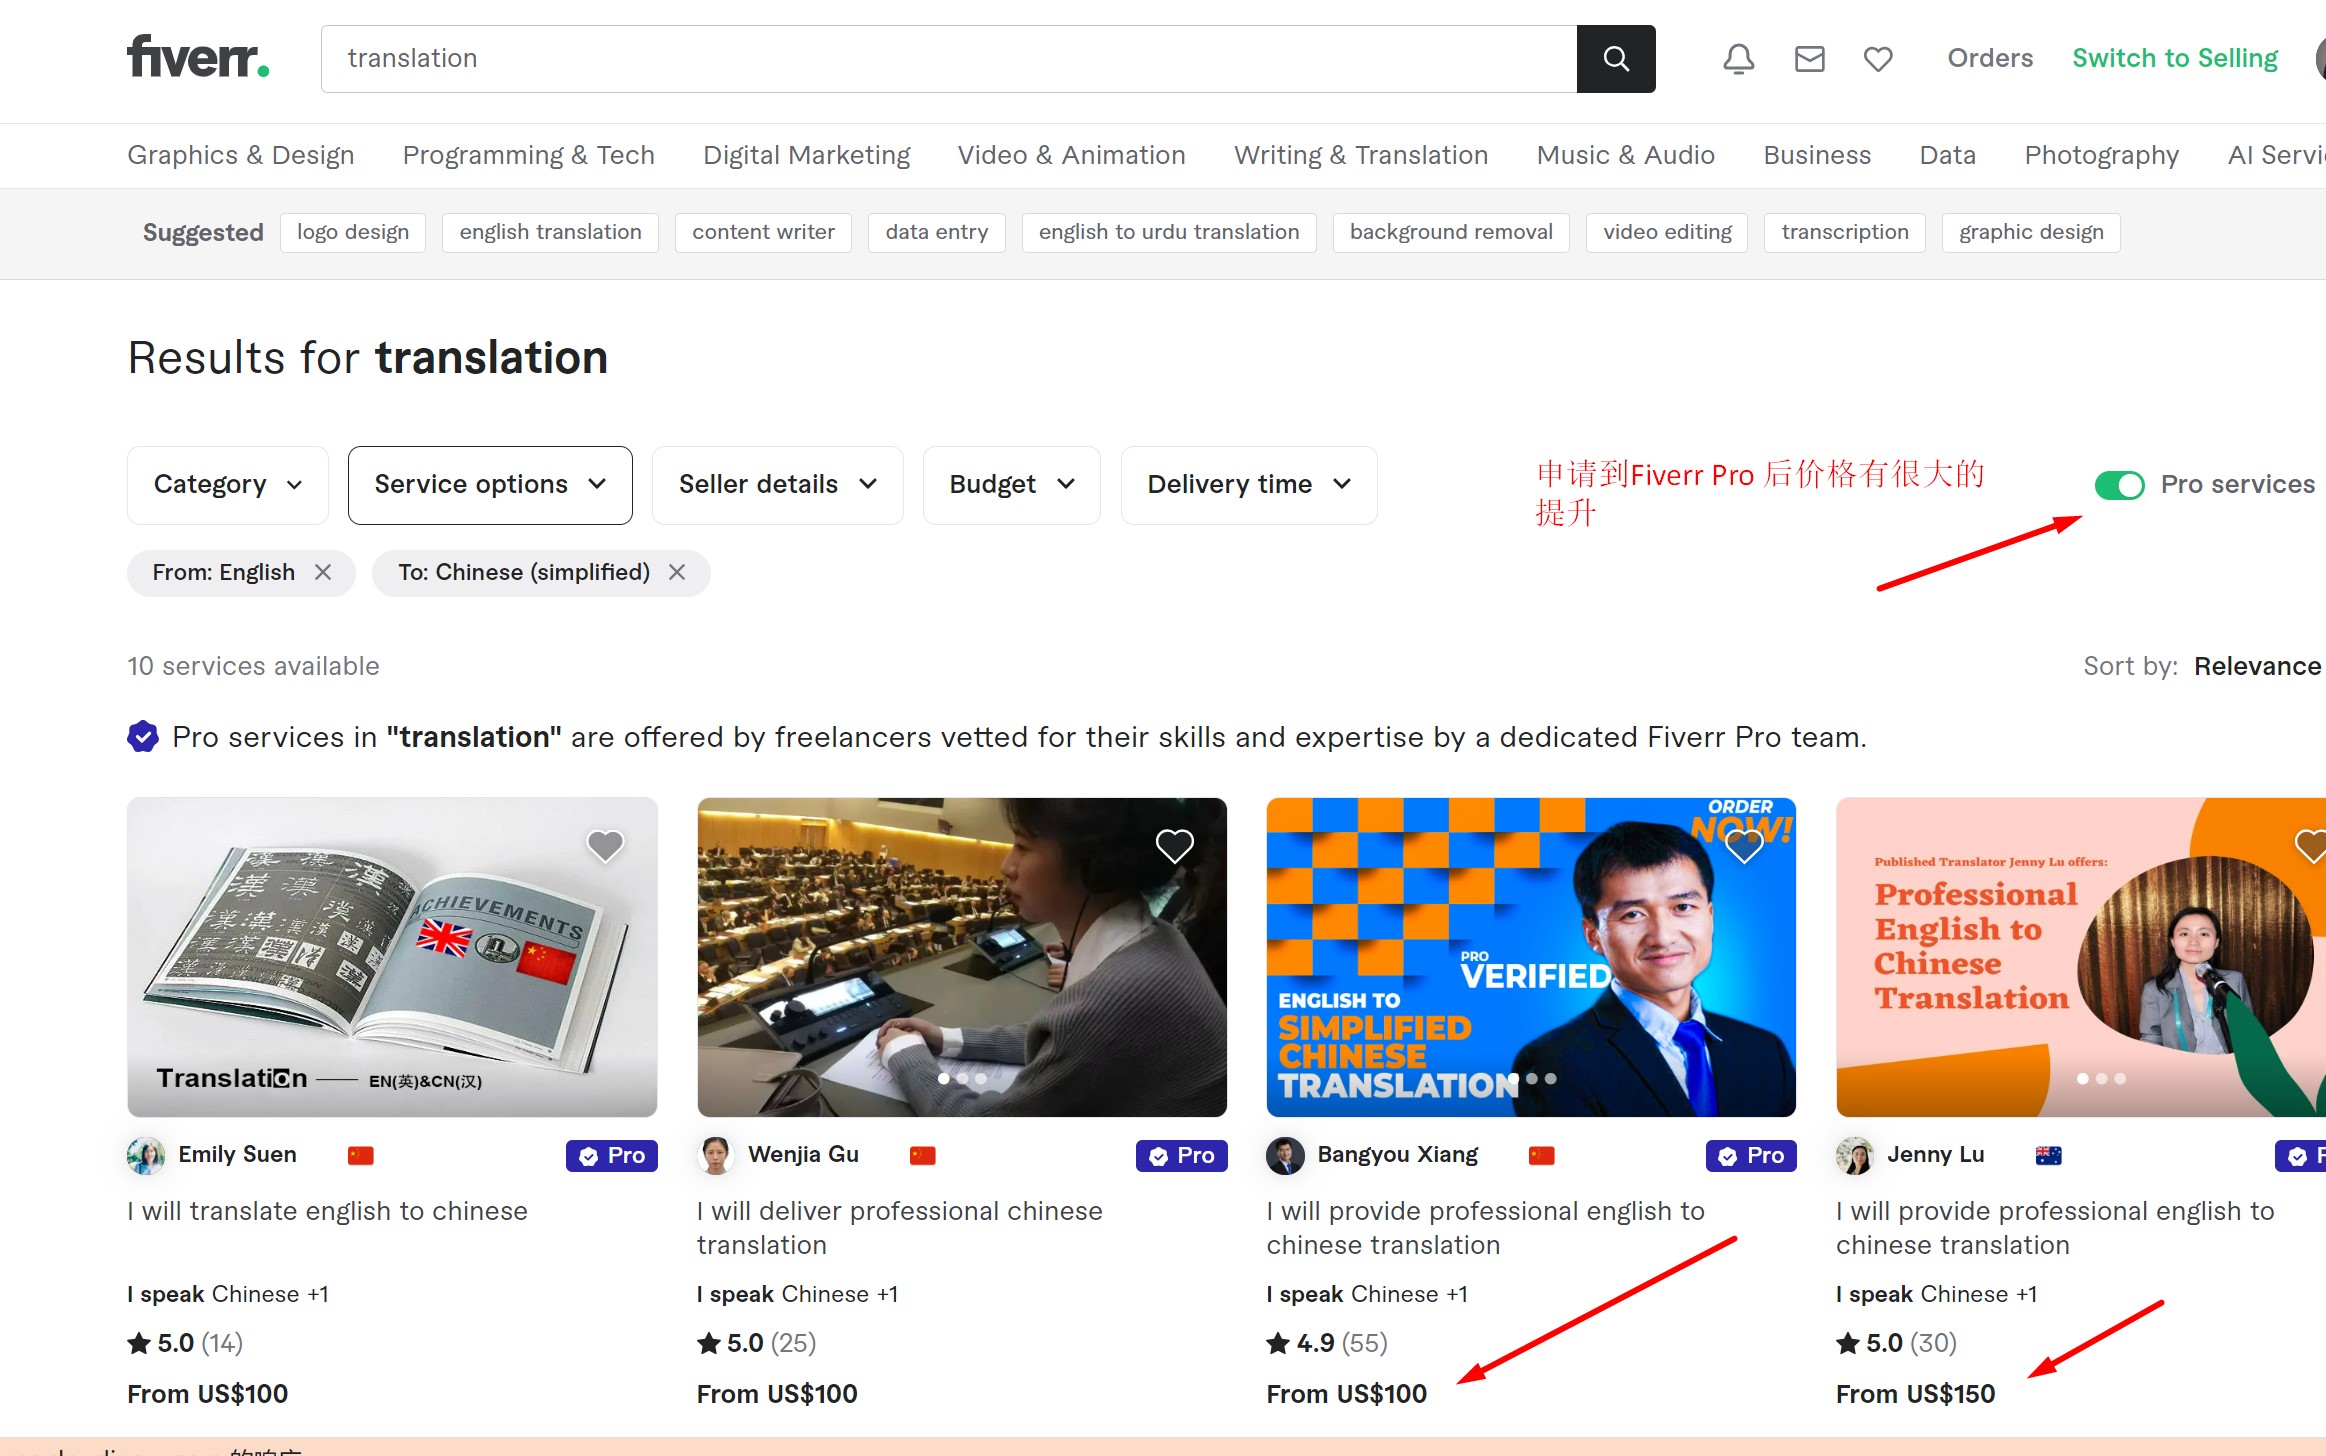The width and height of the screenshot is (2326, 1456).
Task: Click the Fiverr logo
Action: [198, 57]
